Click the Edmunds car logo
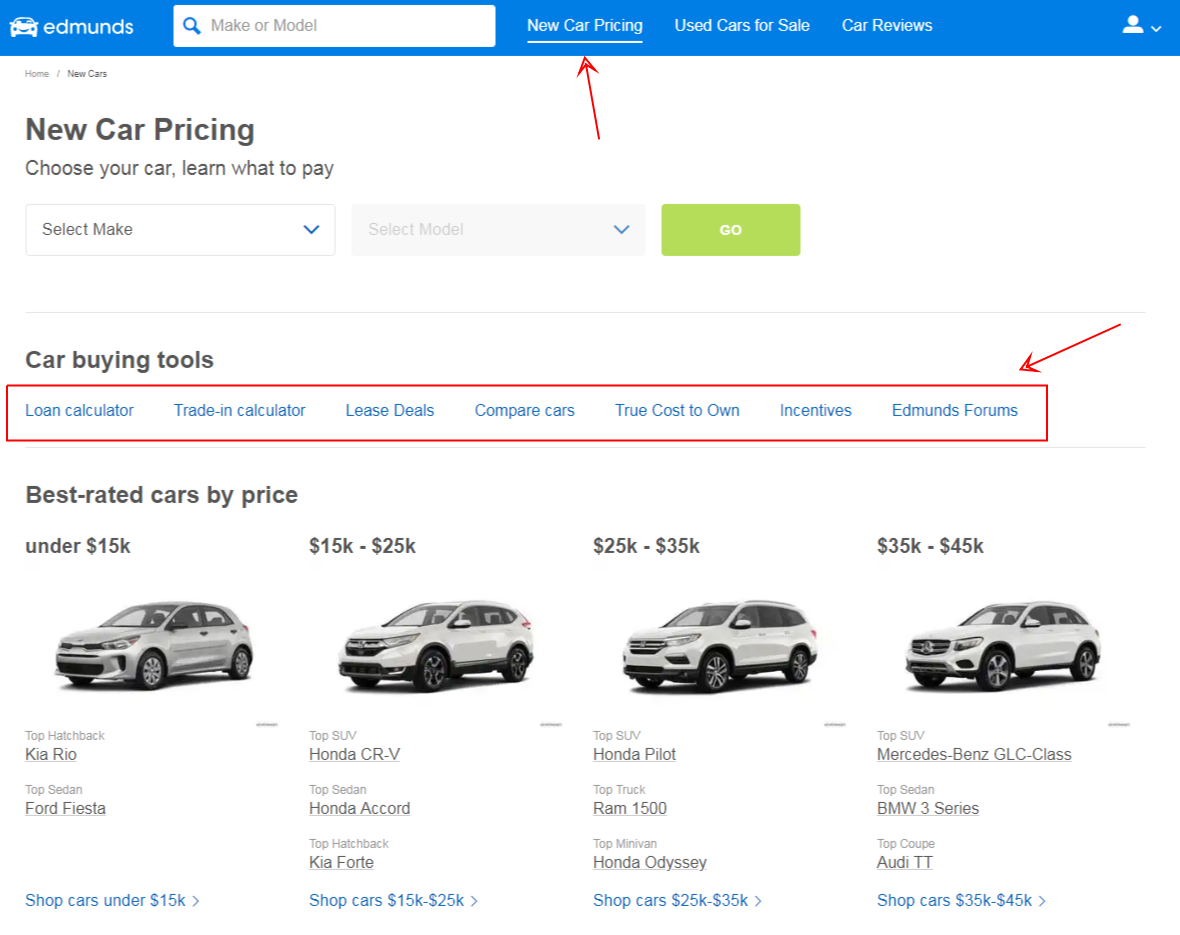The image size is (1180, 935). pos(23,26)
